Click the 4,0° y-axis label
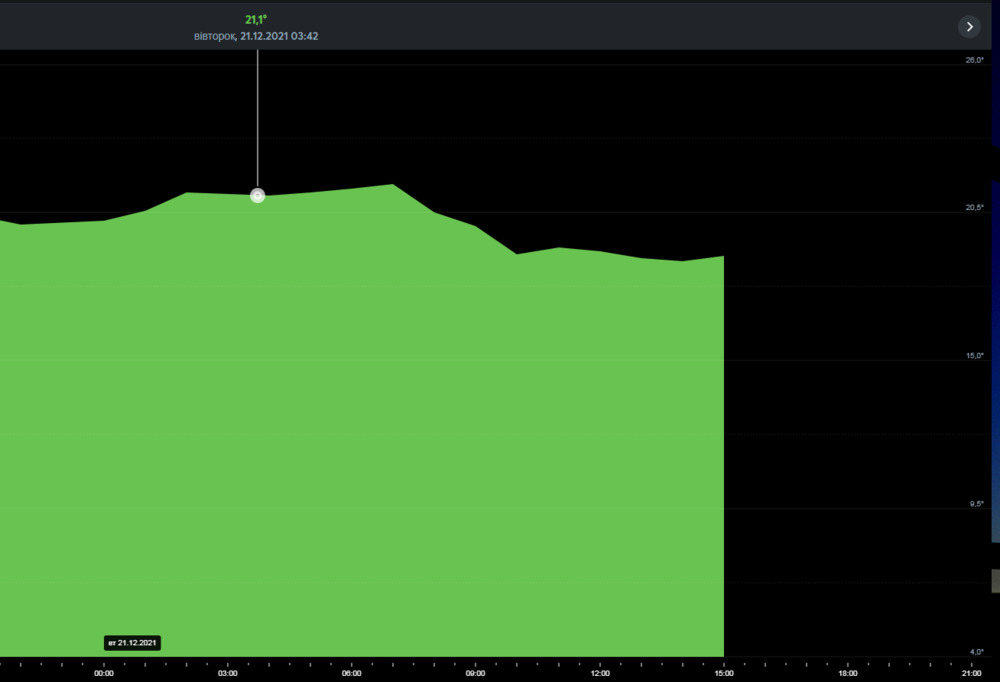 click(x=976, y=652)
